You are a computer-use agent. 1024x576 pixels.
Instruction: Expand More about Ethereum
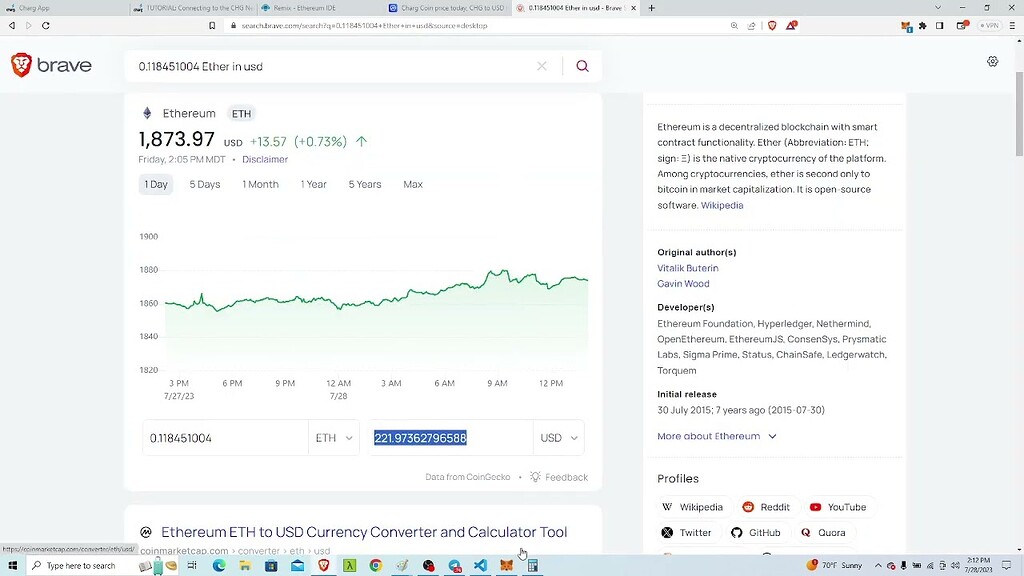(x=716, y=436)
